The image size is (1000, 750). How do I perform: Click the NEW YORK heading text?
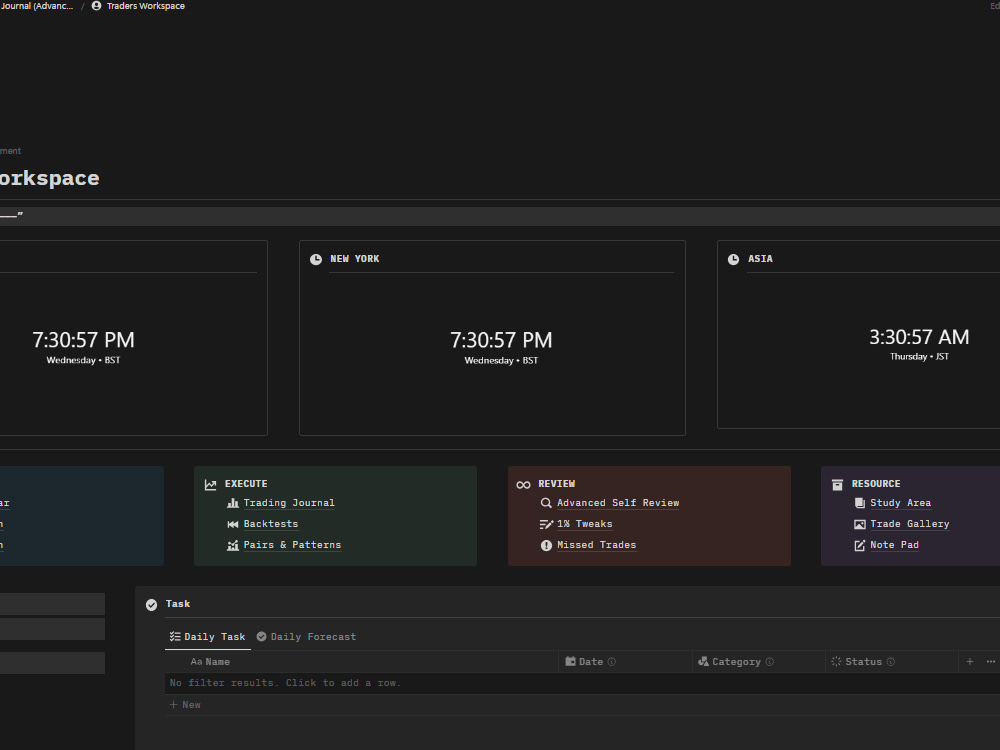tap(355, 259)
